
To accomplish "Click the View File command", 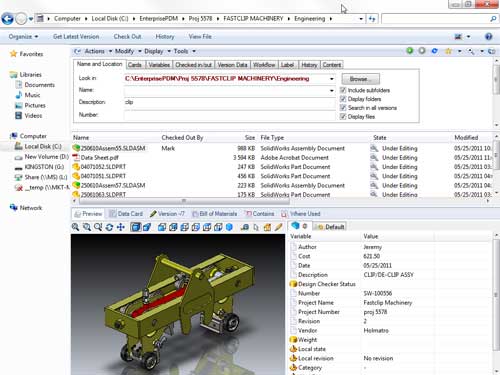I will click(x=200, y=36).
